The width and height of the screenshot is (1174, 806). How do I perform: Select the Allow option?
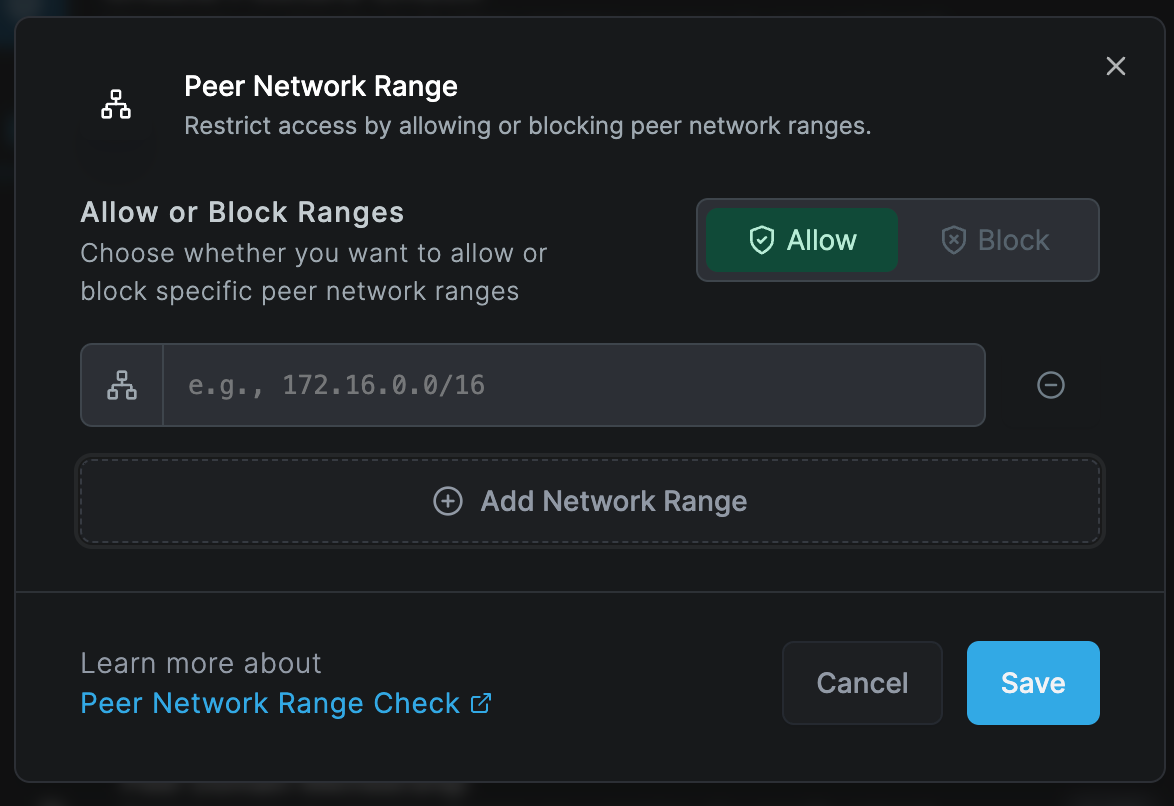802,240
